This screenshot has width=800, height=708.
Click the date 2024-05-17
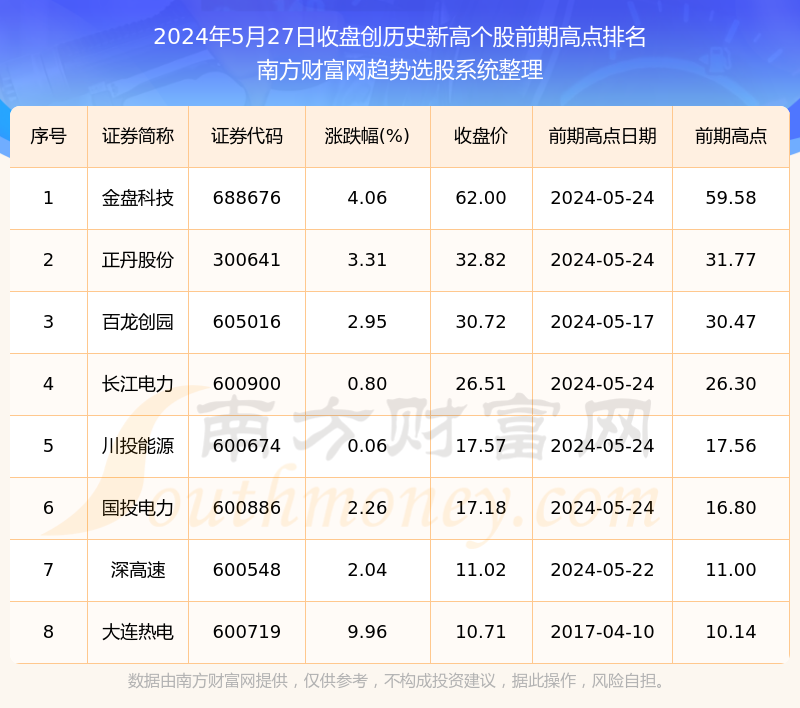click(x=603, y=322)
